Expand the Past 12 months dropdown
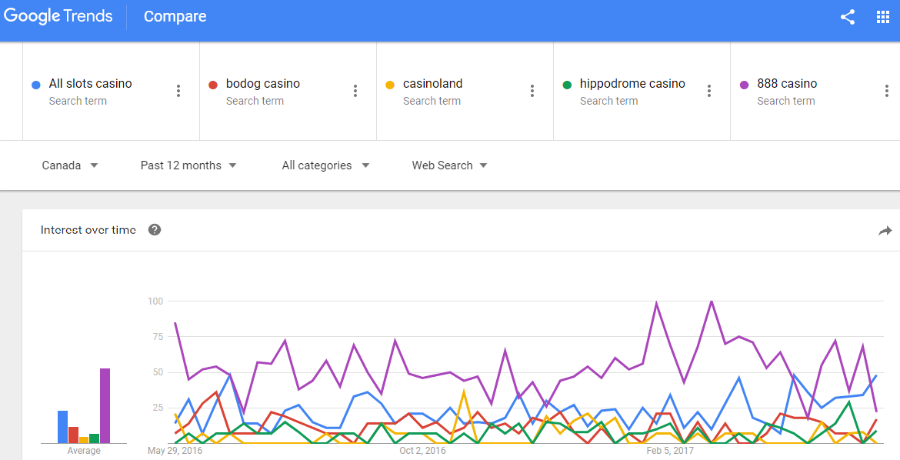The height and width of the screenshot is (460, 900). tap(189, 165)
